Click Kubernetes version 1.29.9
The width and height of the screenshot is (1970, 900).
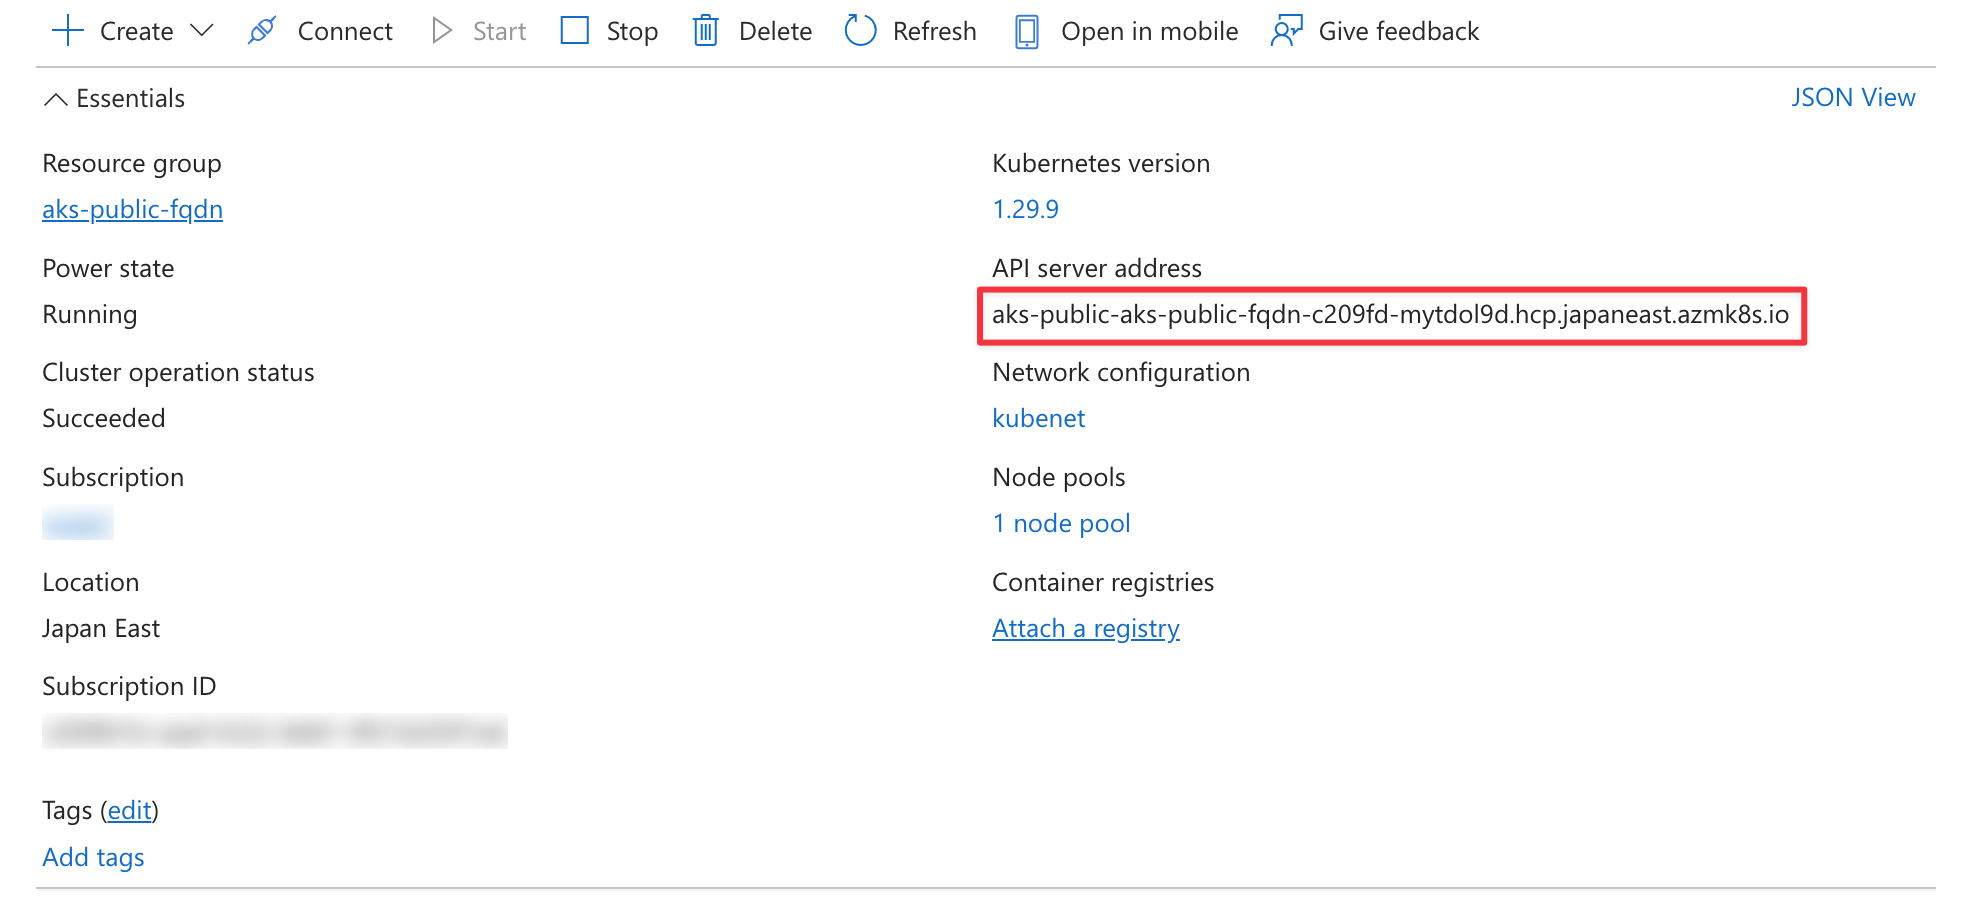(1025, 209)
